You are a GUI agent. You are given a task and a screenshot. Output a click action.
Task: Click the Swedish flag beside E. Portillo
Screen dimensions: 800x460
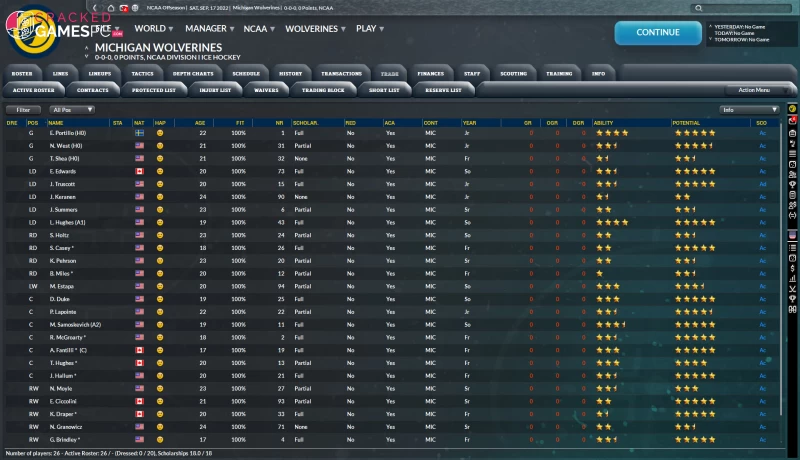click(x=139, y=132)
